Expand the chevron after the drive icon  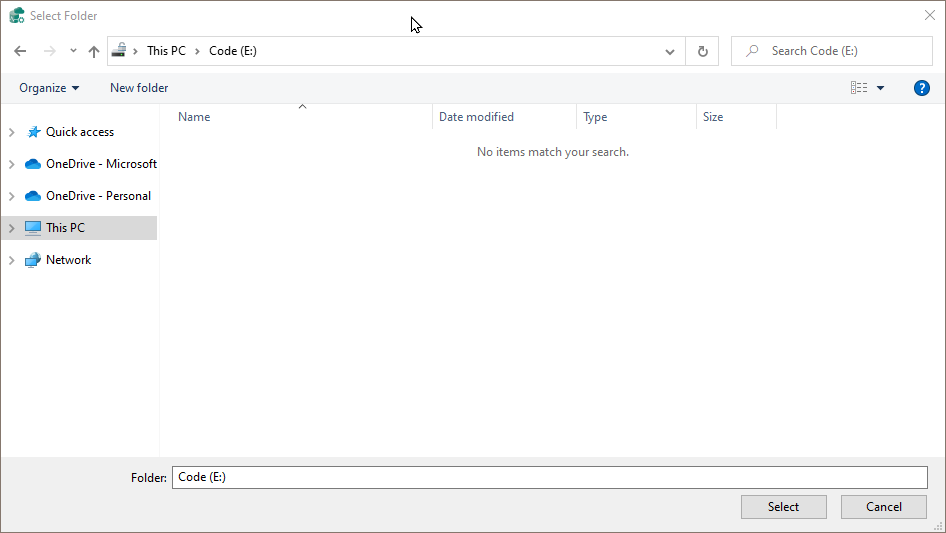pyautogui.click(x=135, y=51)
